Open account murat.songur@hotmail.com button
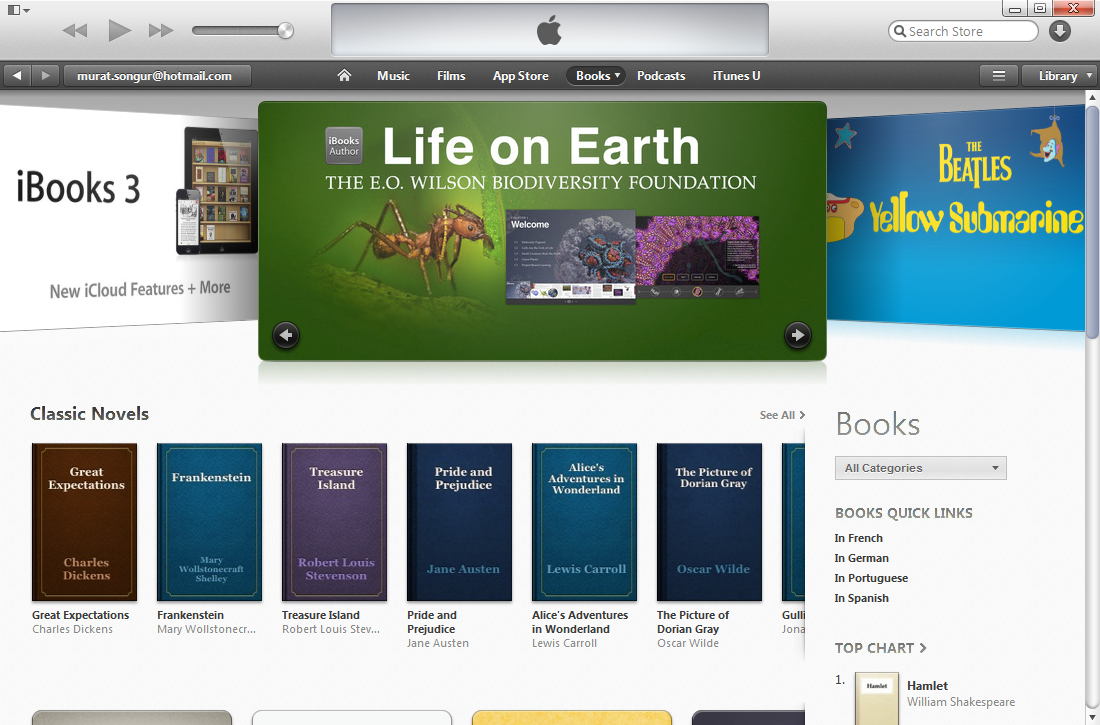1100x725 pixels. point(157,76)
